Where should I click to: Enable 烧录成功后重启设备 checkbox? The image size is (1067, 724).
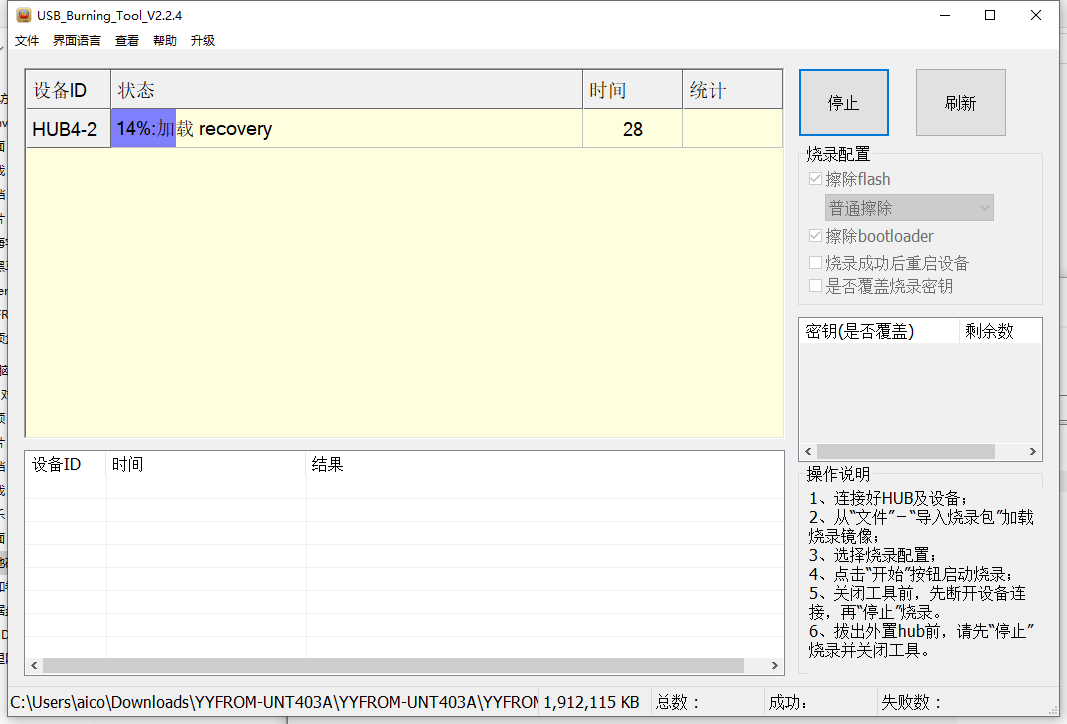tap(816, 263)
